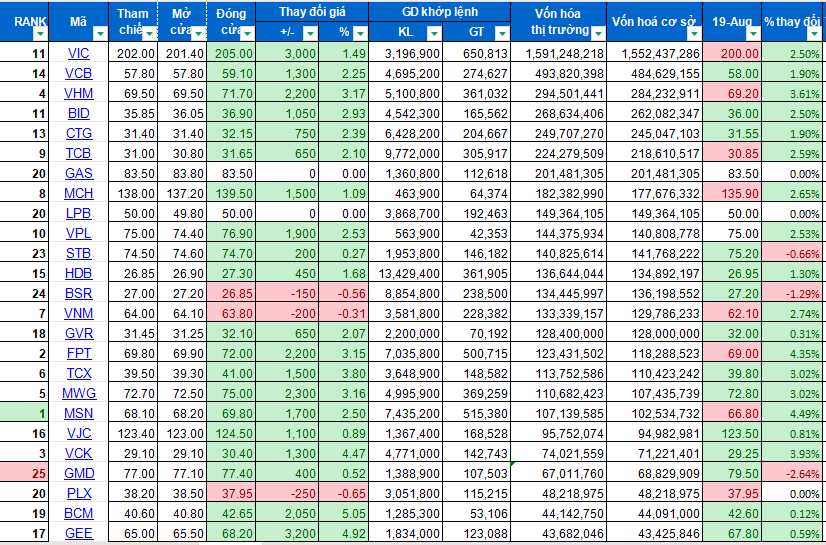Open the BID ticker link

pyautogui.click(x=78, y=114)
